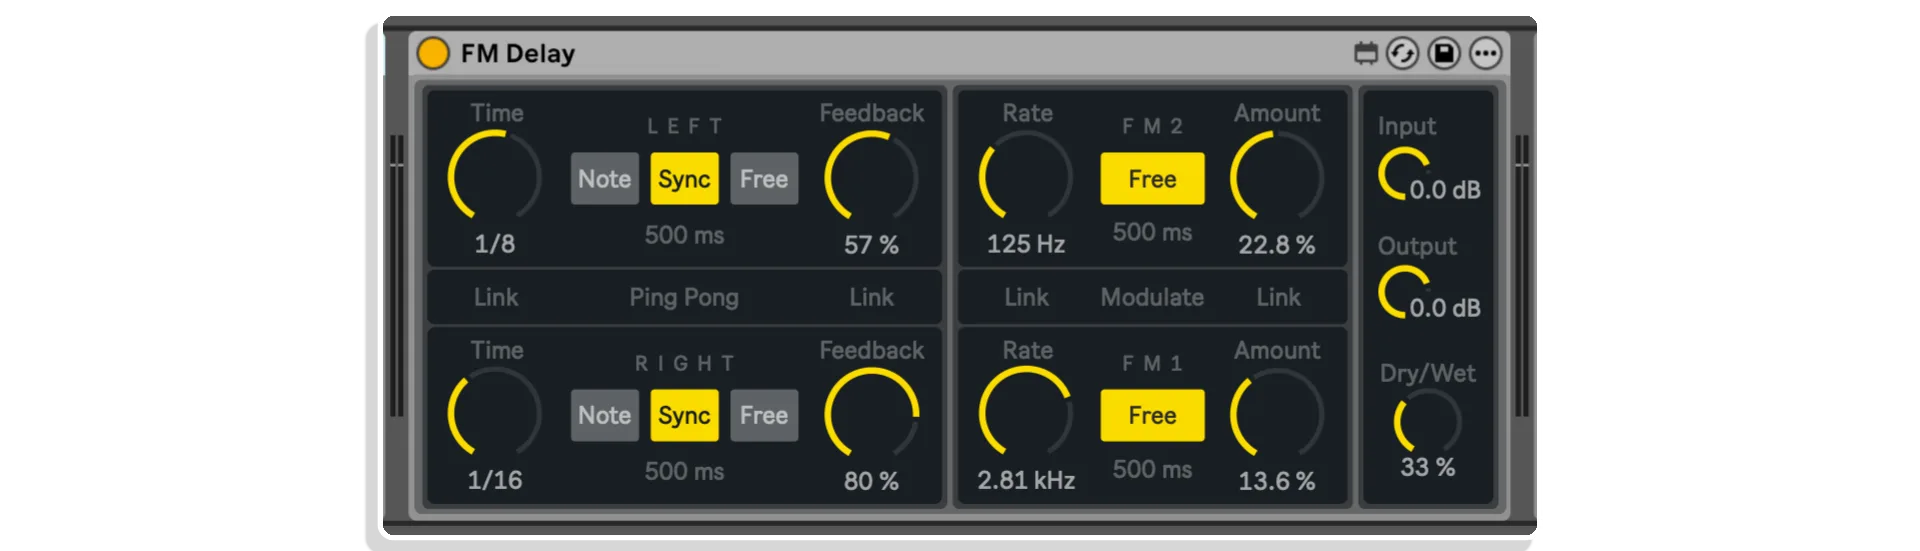This screenshot has height=551, width=1920.
Task: Toggle the Feedback Link button
Action: click(872, 297)
